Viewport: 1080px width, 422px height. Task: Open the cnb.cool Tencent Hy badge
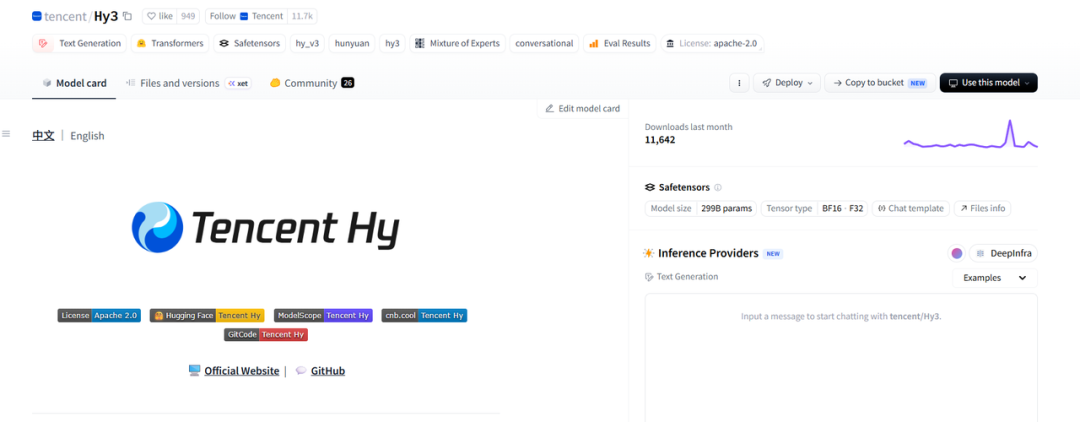click(424, 315)
